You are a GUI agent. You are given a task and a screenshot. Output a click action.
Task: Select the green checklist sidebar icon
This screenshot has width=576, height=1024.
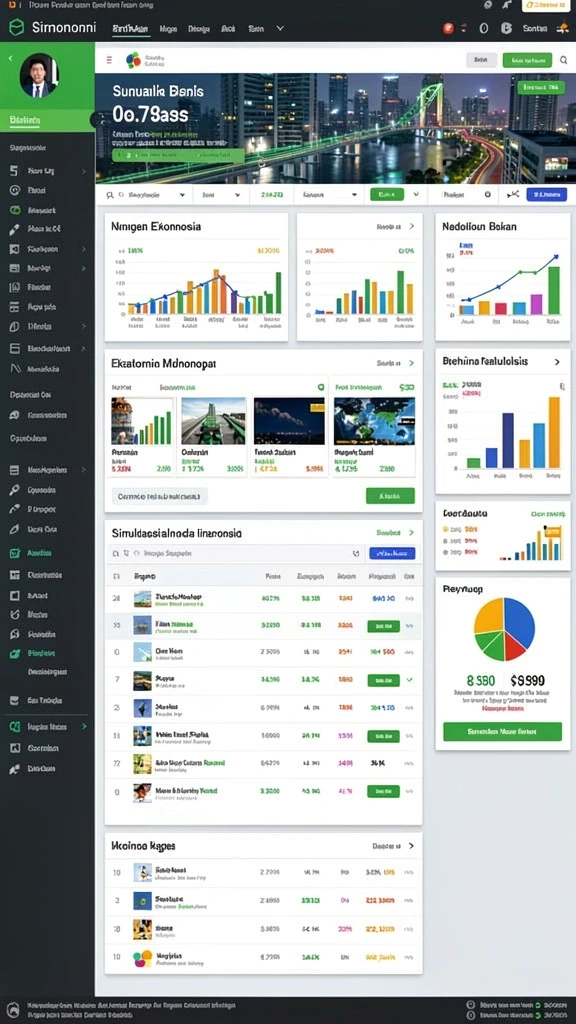(x=14, y=553)
